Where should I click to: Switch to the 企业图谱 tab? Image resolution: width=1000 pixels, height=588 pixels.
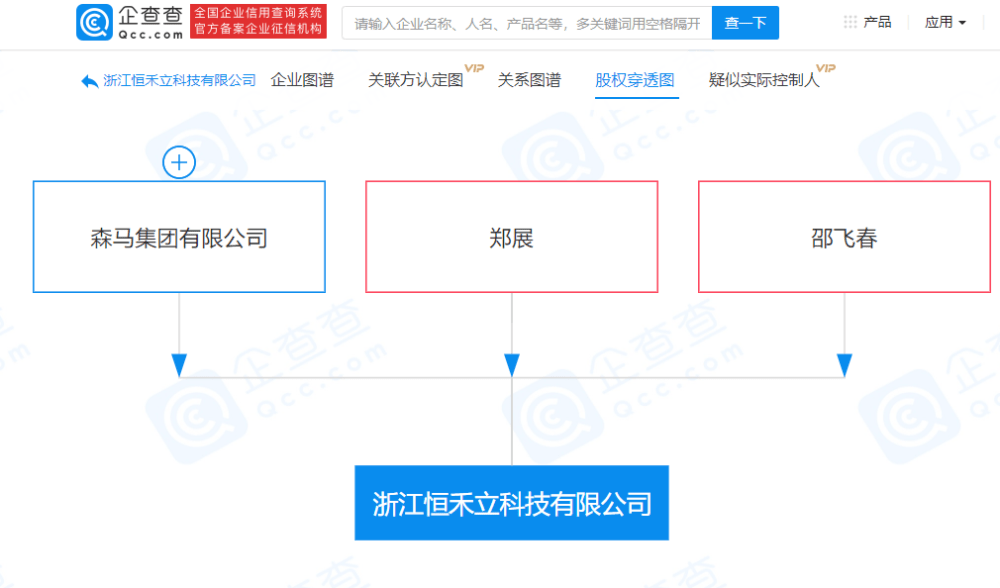click(x=302, y=80)
